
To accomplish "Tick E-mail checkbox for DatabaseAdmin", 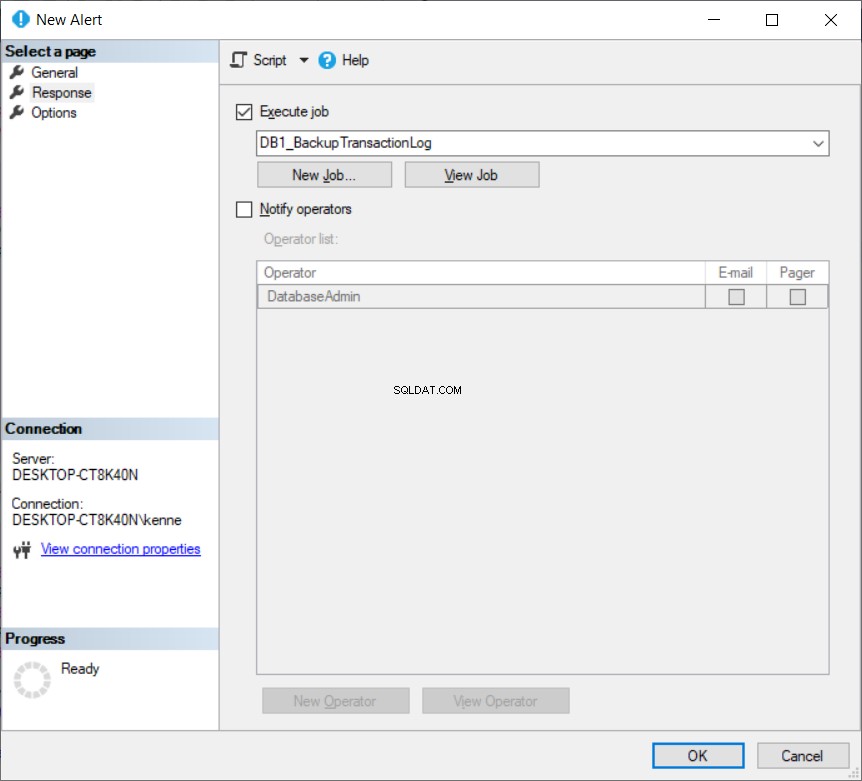I will click(736, 297).
